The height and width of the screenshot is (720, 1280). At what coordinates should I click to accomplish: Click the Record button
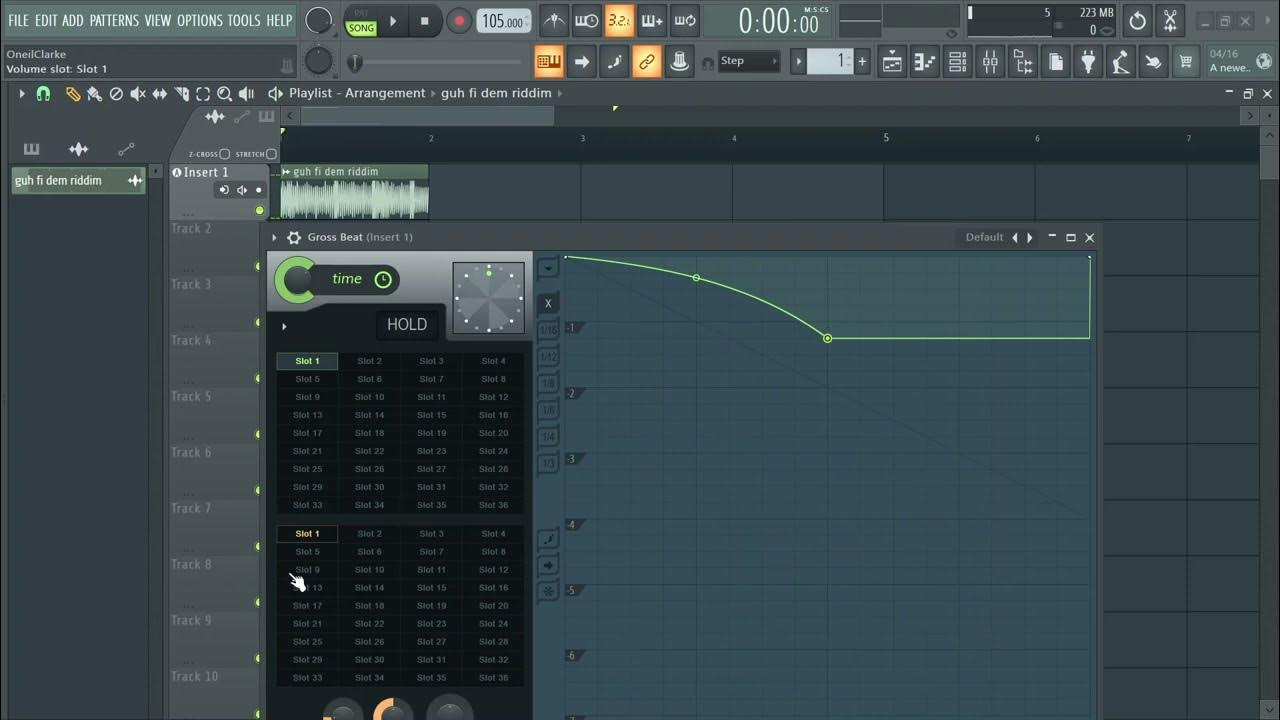[x=459, y=20]
